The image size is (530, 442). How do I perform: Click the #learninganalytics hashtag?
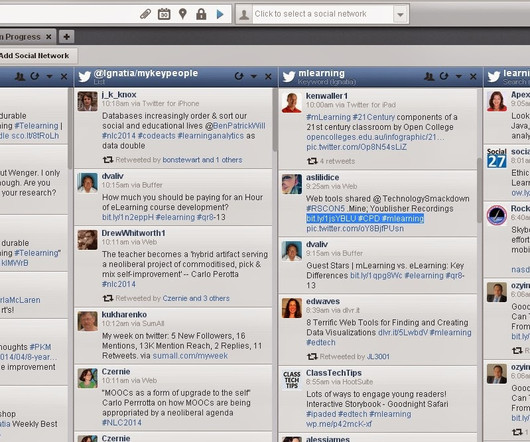point(211,136)
